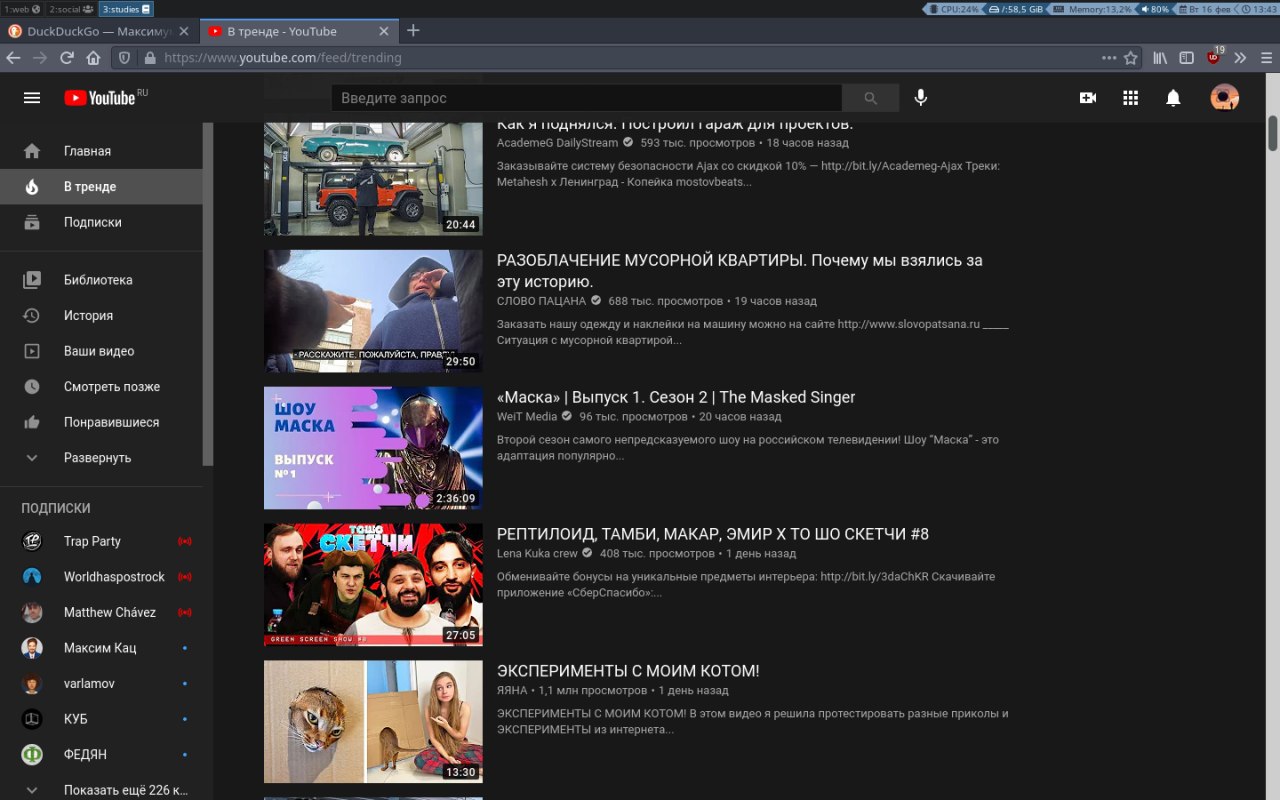1280x800 pixels.
Task: Open a new browser tab
Action: coord(413,30)
